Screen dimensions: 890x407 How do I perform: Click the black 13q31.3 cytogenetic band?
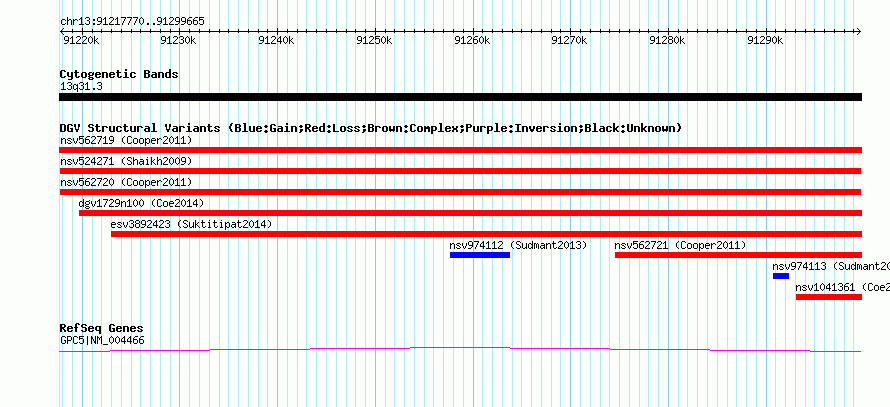coord(460,97)
